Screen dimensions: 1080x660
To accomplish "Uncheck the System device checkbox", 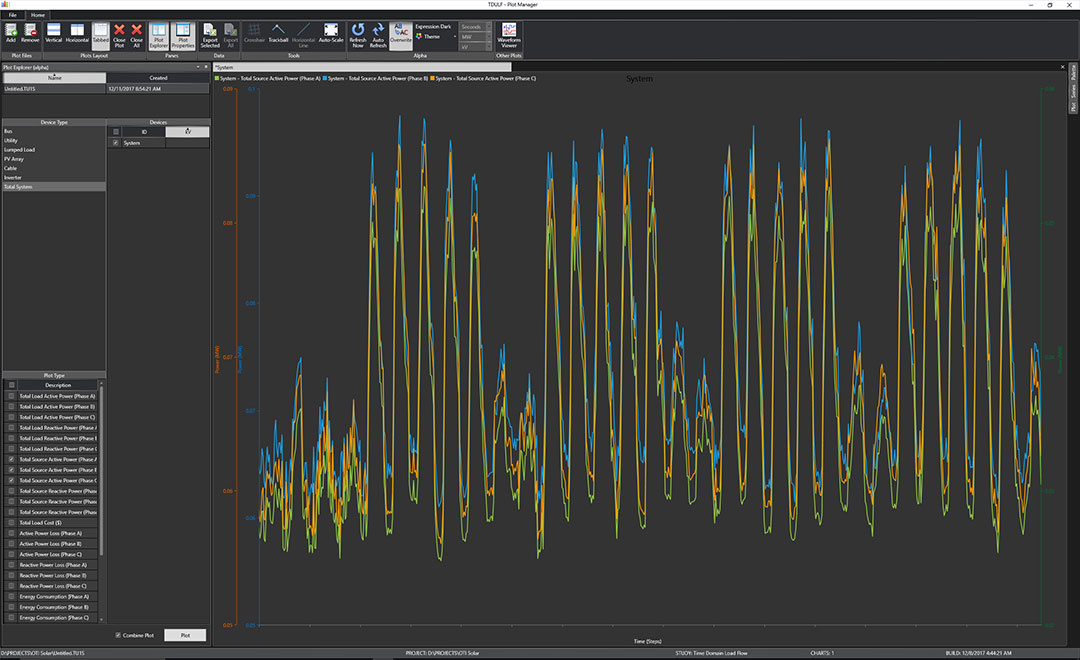I will pyautogui.click(x=116, y=143).
